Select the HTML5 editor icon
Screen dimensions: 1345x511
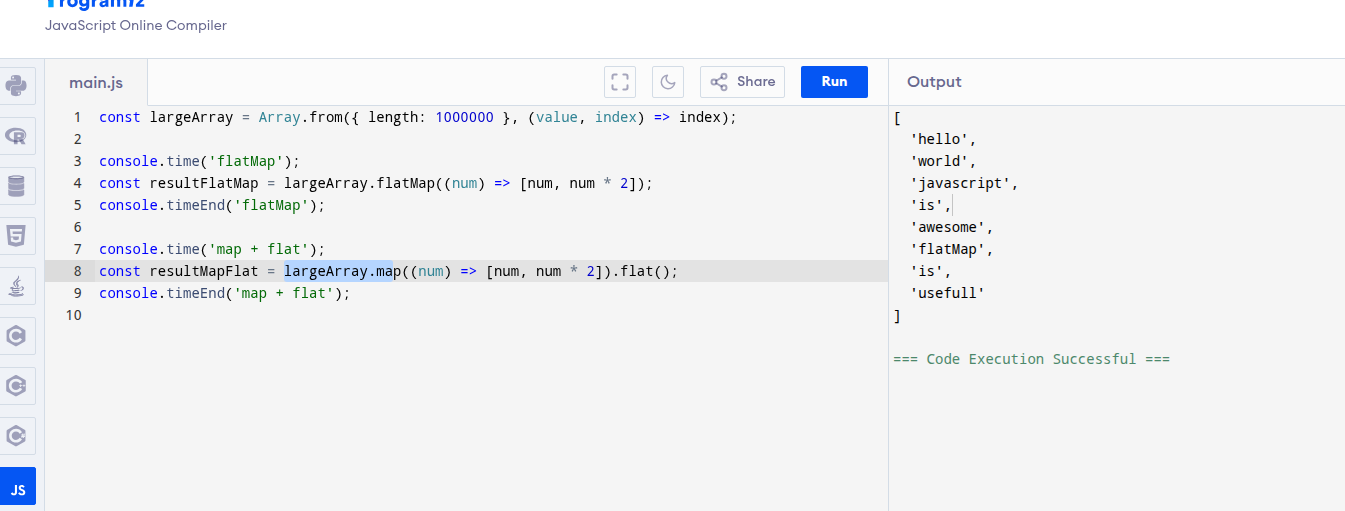point(17,236)
